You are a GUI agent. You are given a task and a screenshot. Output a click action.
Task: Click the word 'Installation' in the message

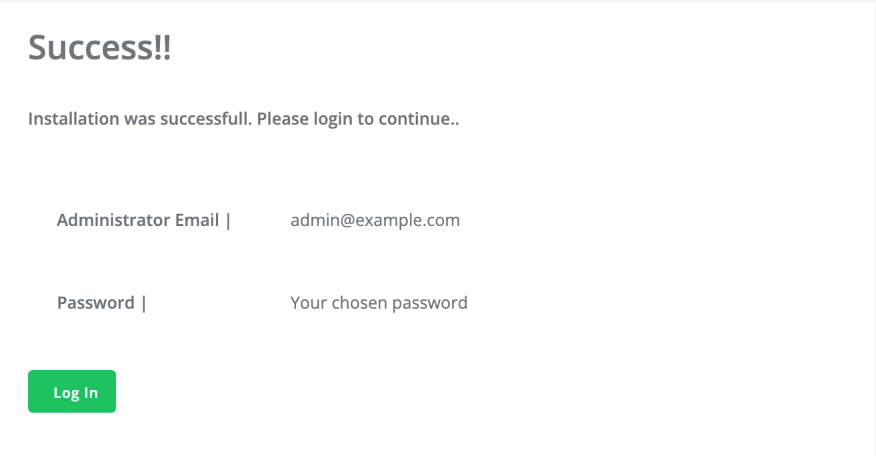tap(74, 118)
